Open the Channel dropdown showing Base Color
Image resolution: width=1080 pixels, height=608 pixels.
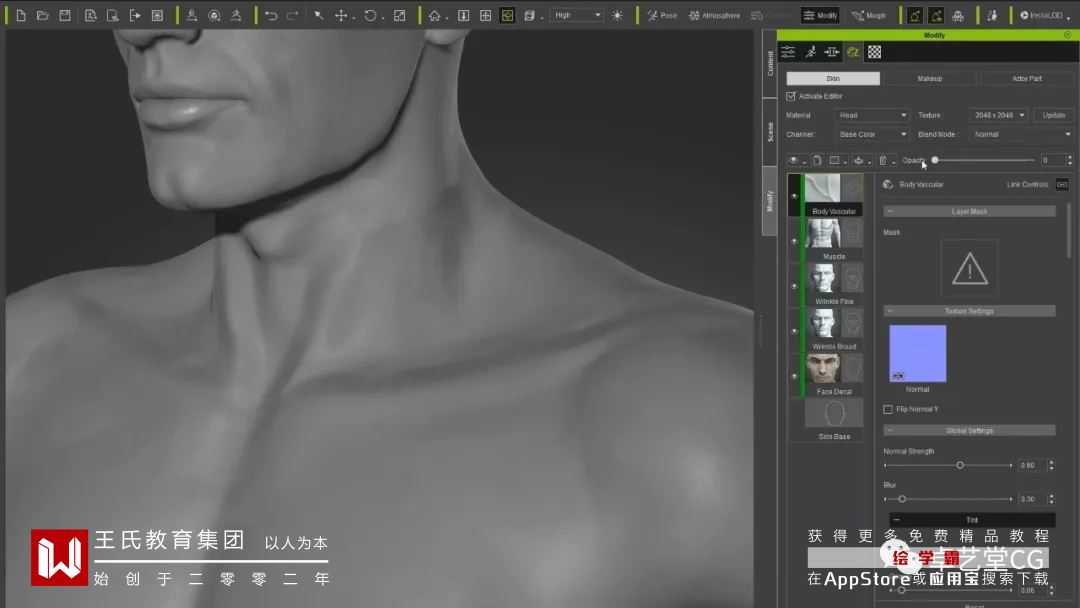tap(872, 134)
